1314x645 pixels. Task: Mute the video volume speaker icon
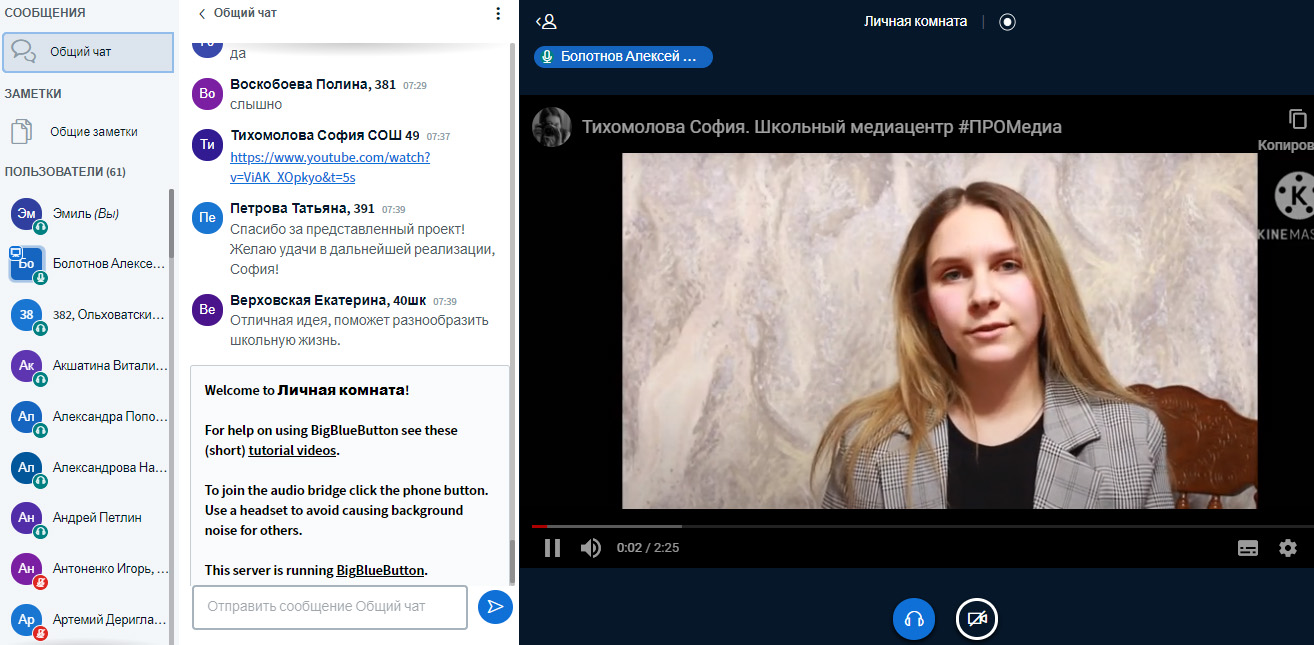(591, 548)
